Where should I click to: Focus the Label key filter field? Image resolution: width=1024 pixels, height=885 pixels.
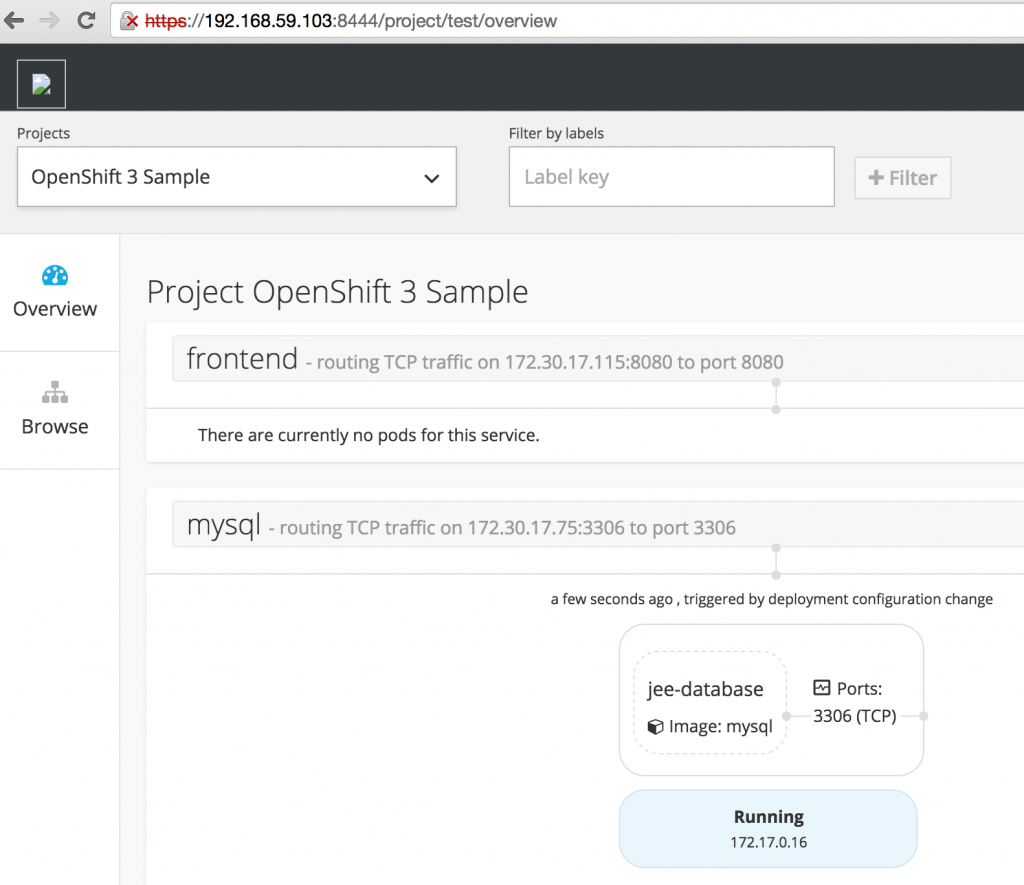pyautogui.click(x=671, y=177)
